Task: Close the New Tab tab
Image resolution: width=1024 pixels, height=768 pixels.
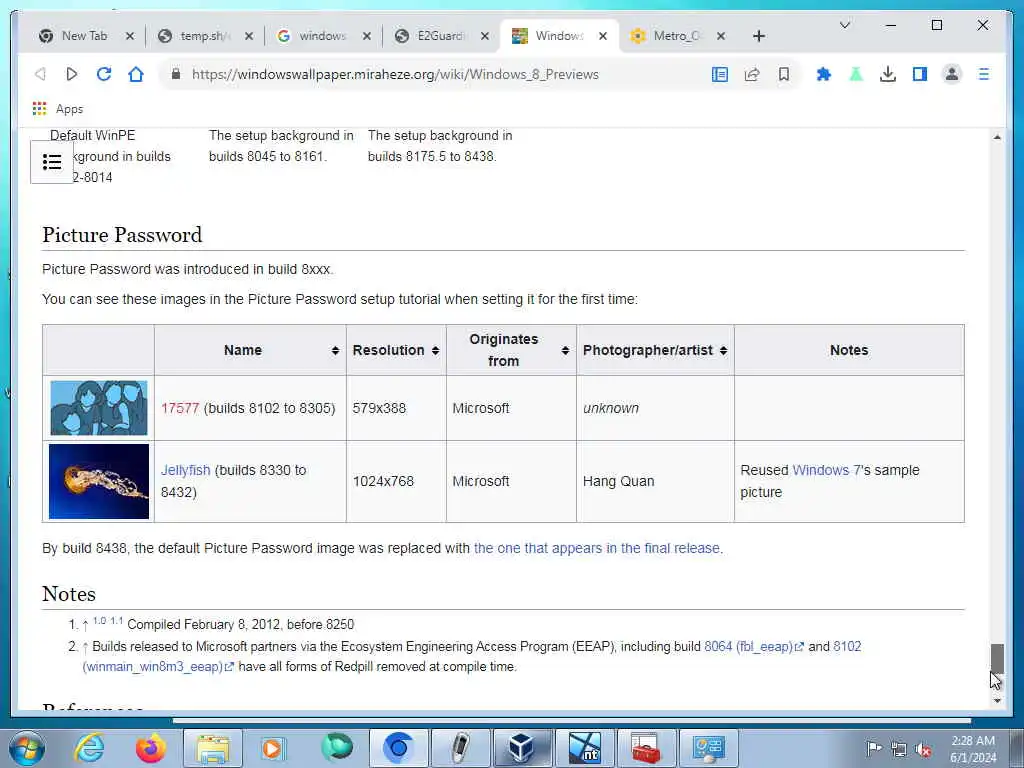Action: [x=130, y=36]
